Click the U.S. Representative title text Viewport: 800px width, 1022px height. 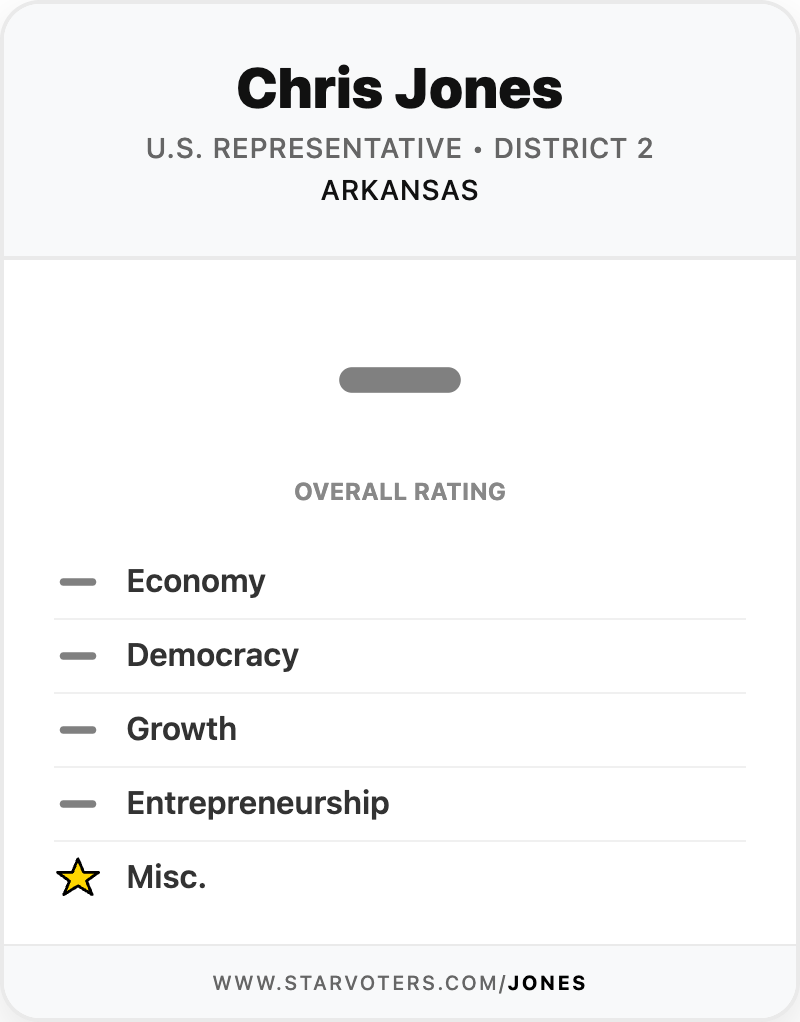click(x=304, y=149)
